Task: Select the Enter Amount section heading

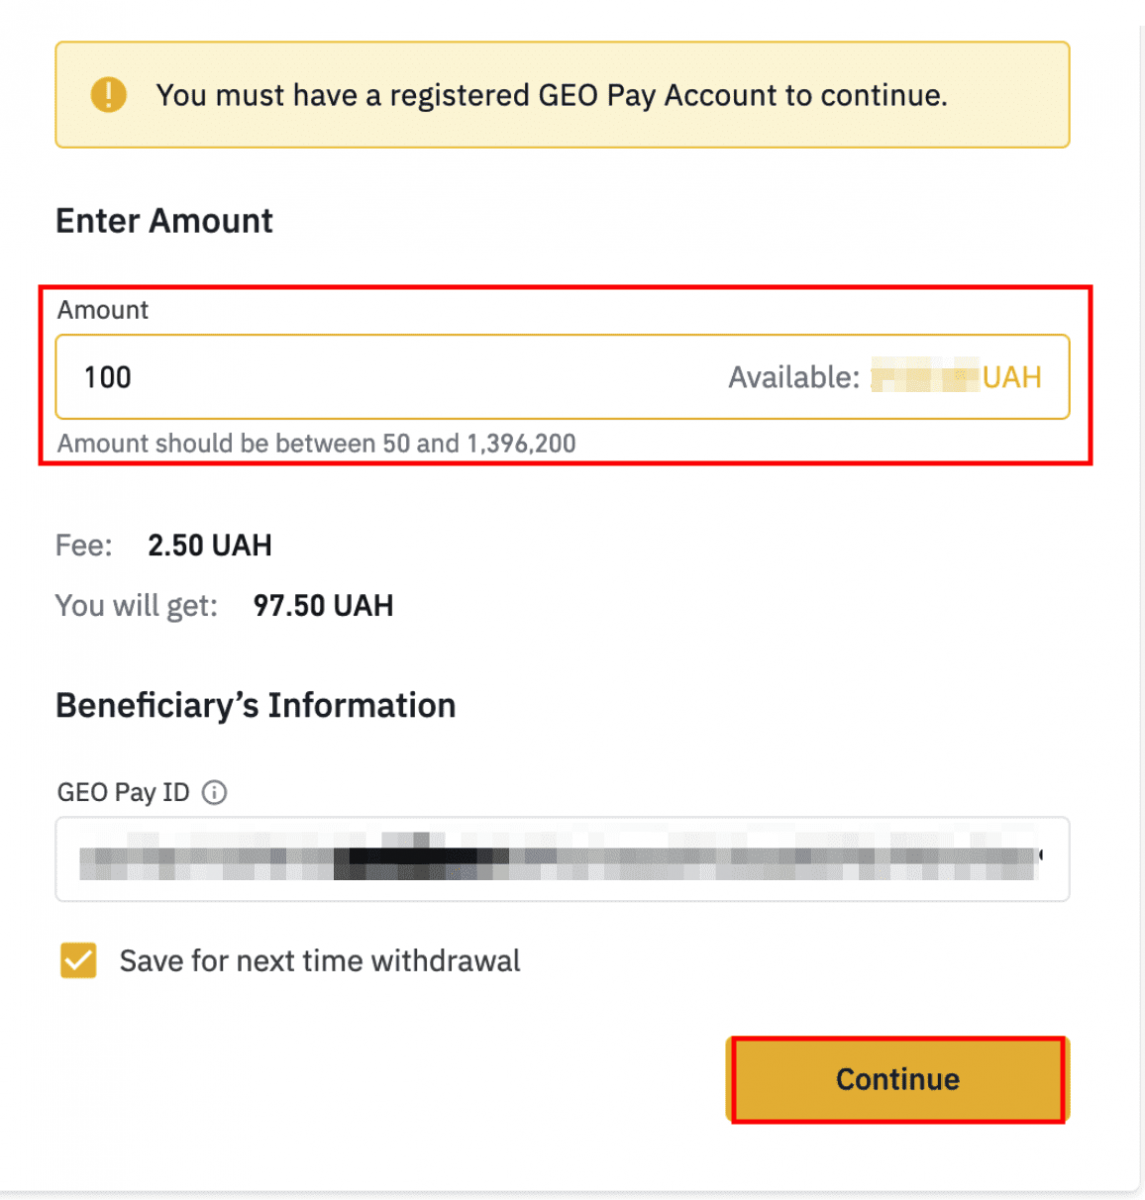Action: [x=163, y=220]
